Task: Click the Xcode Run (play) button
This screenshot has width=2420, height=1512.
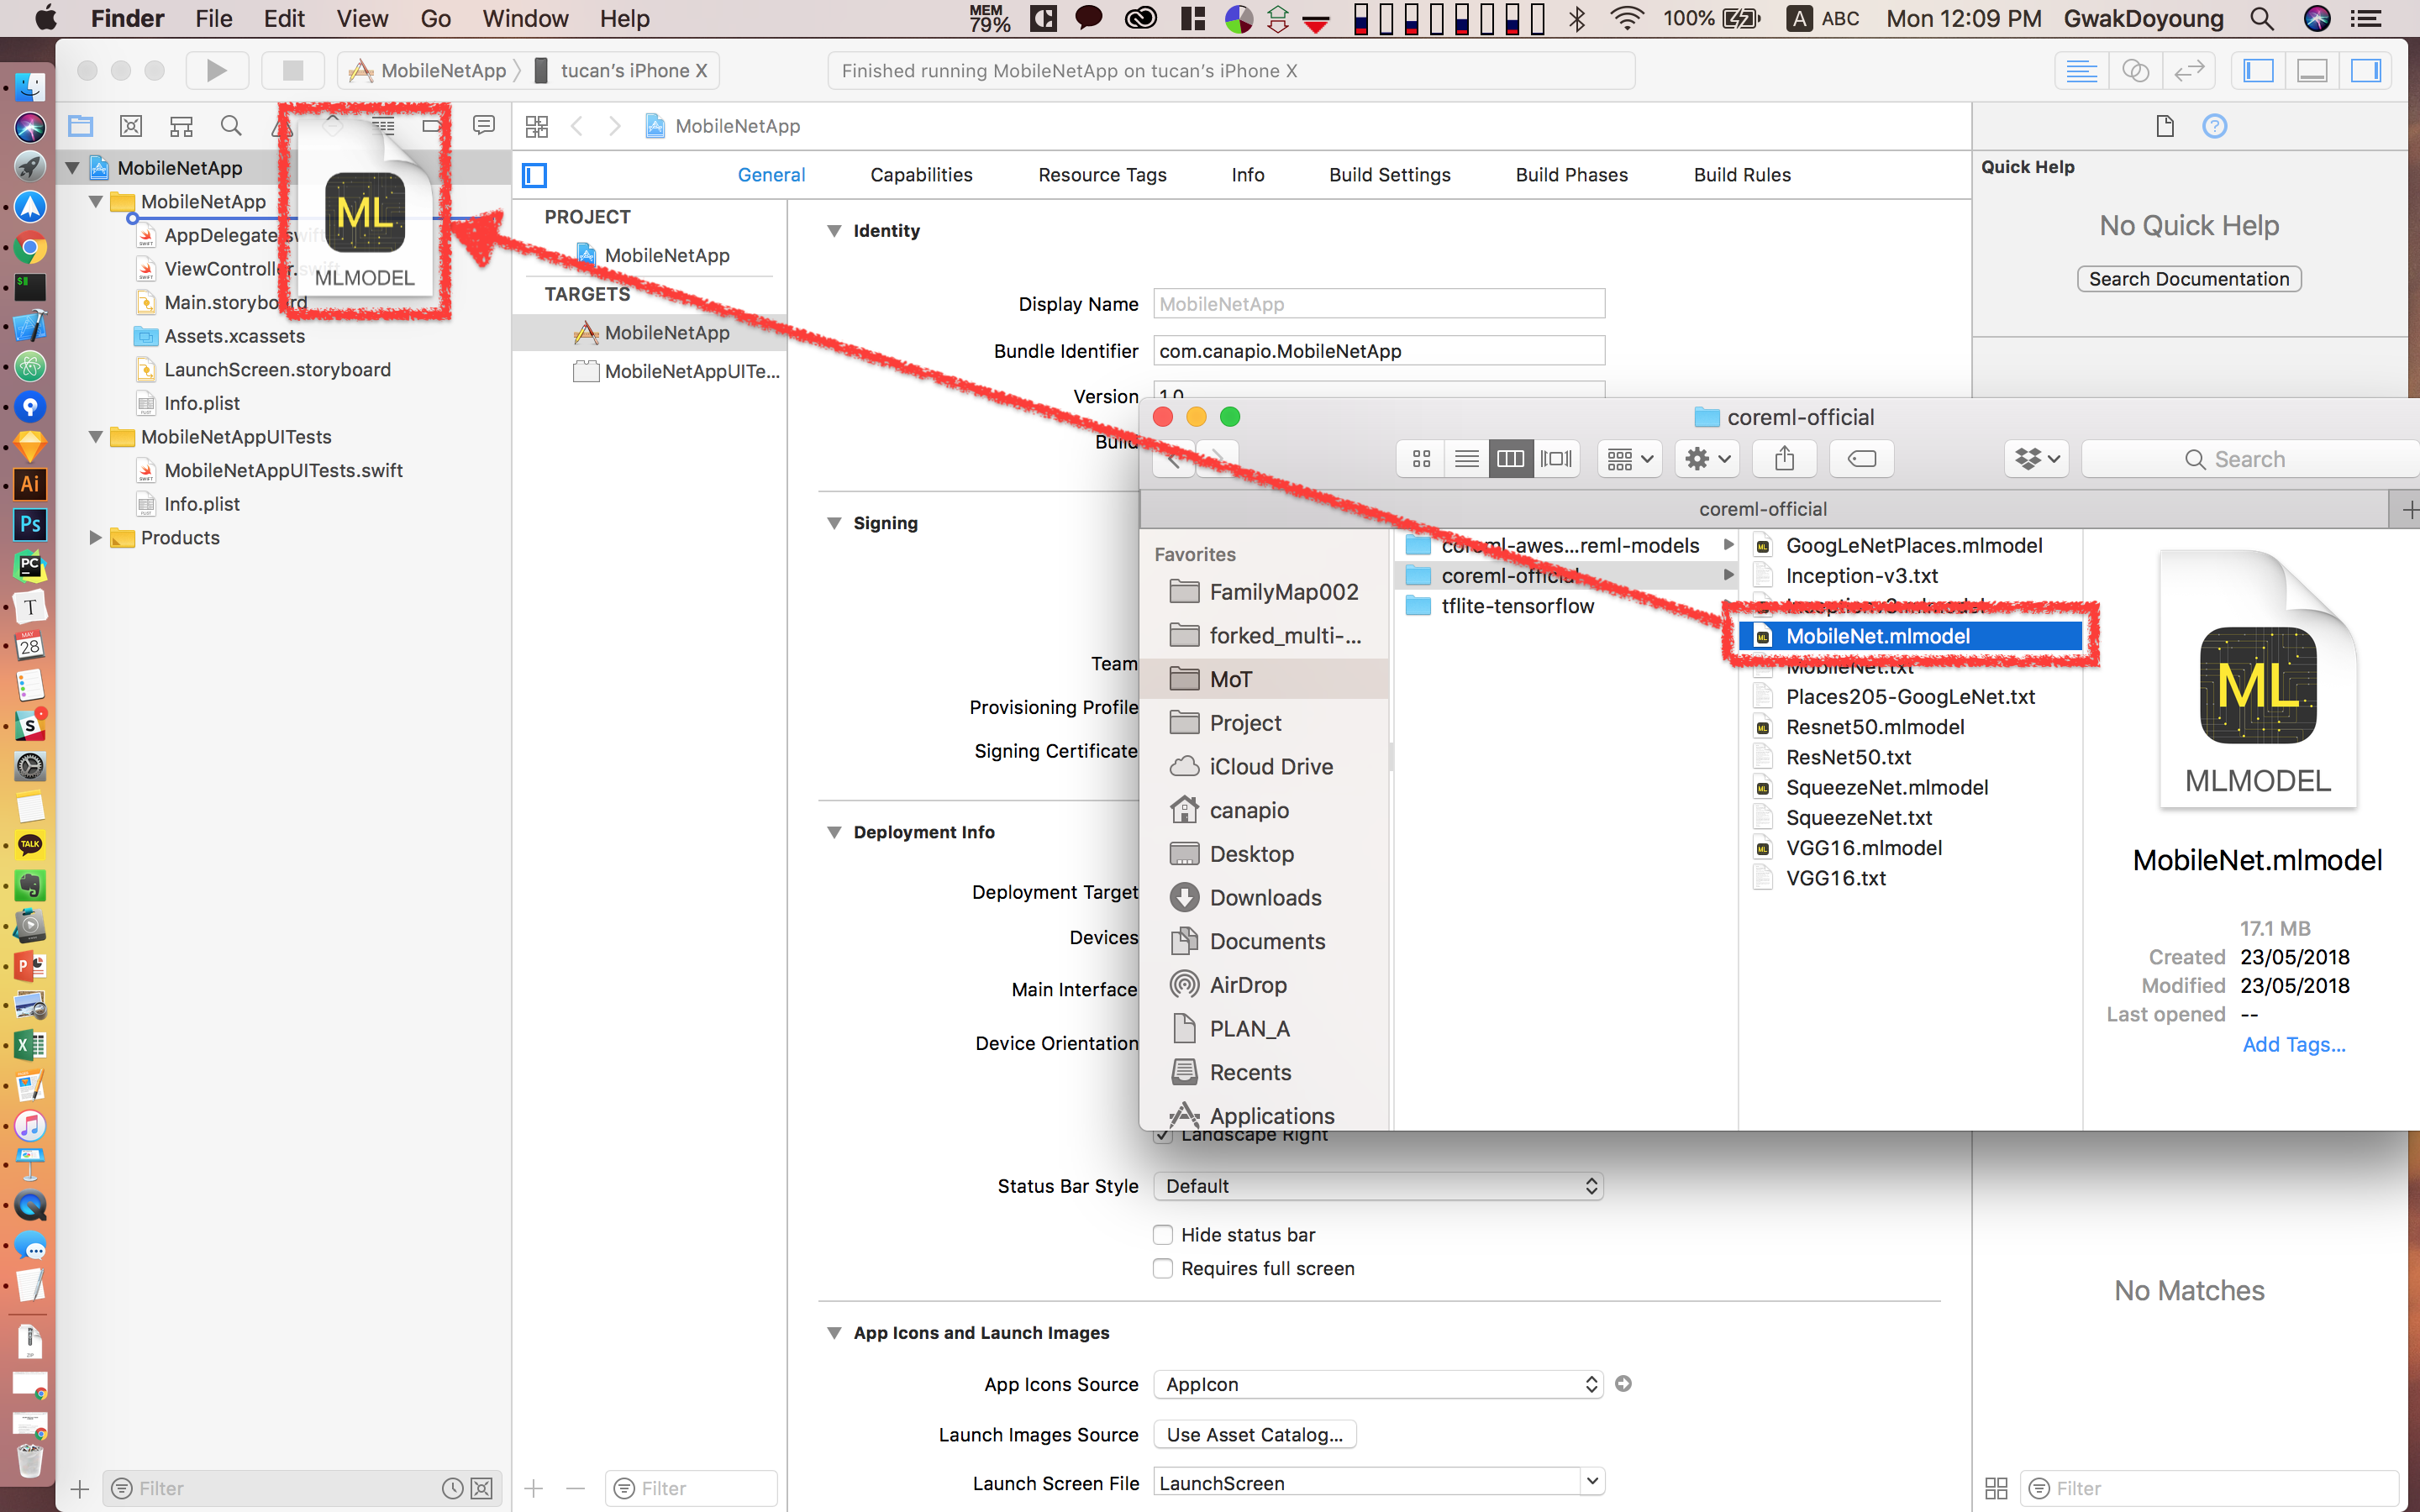Action: (x=216, y=70)
